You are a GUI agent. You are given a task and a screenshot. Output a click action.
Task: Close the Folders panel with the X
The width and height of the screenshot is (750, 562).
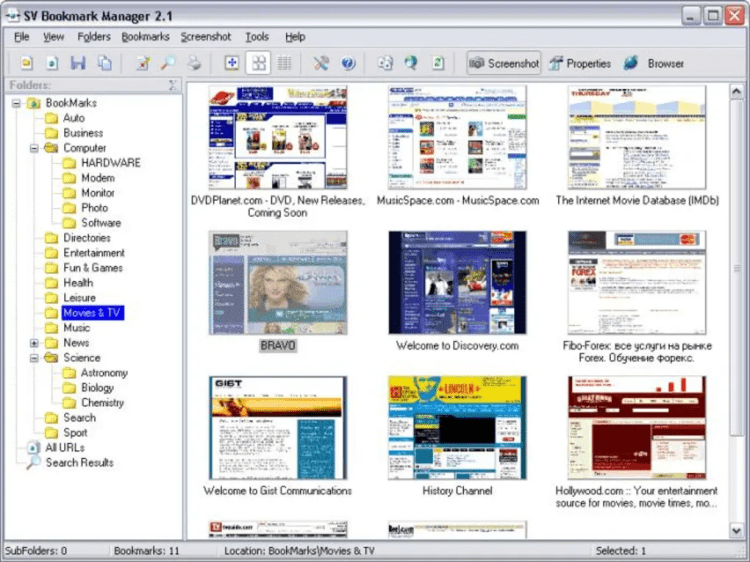[173, 85]
